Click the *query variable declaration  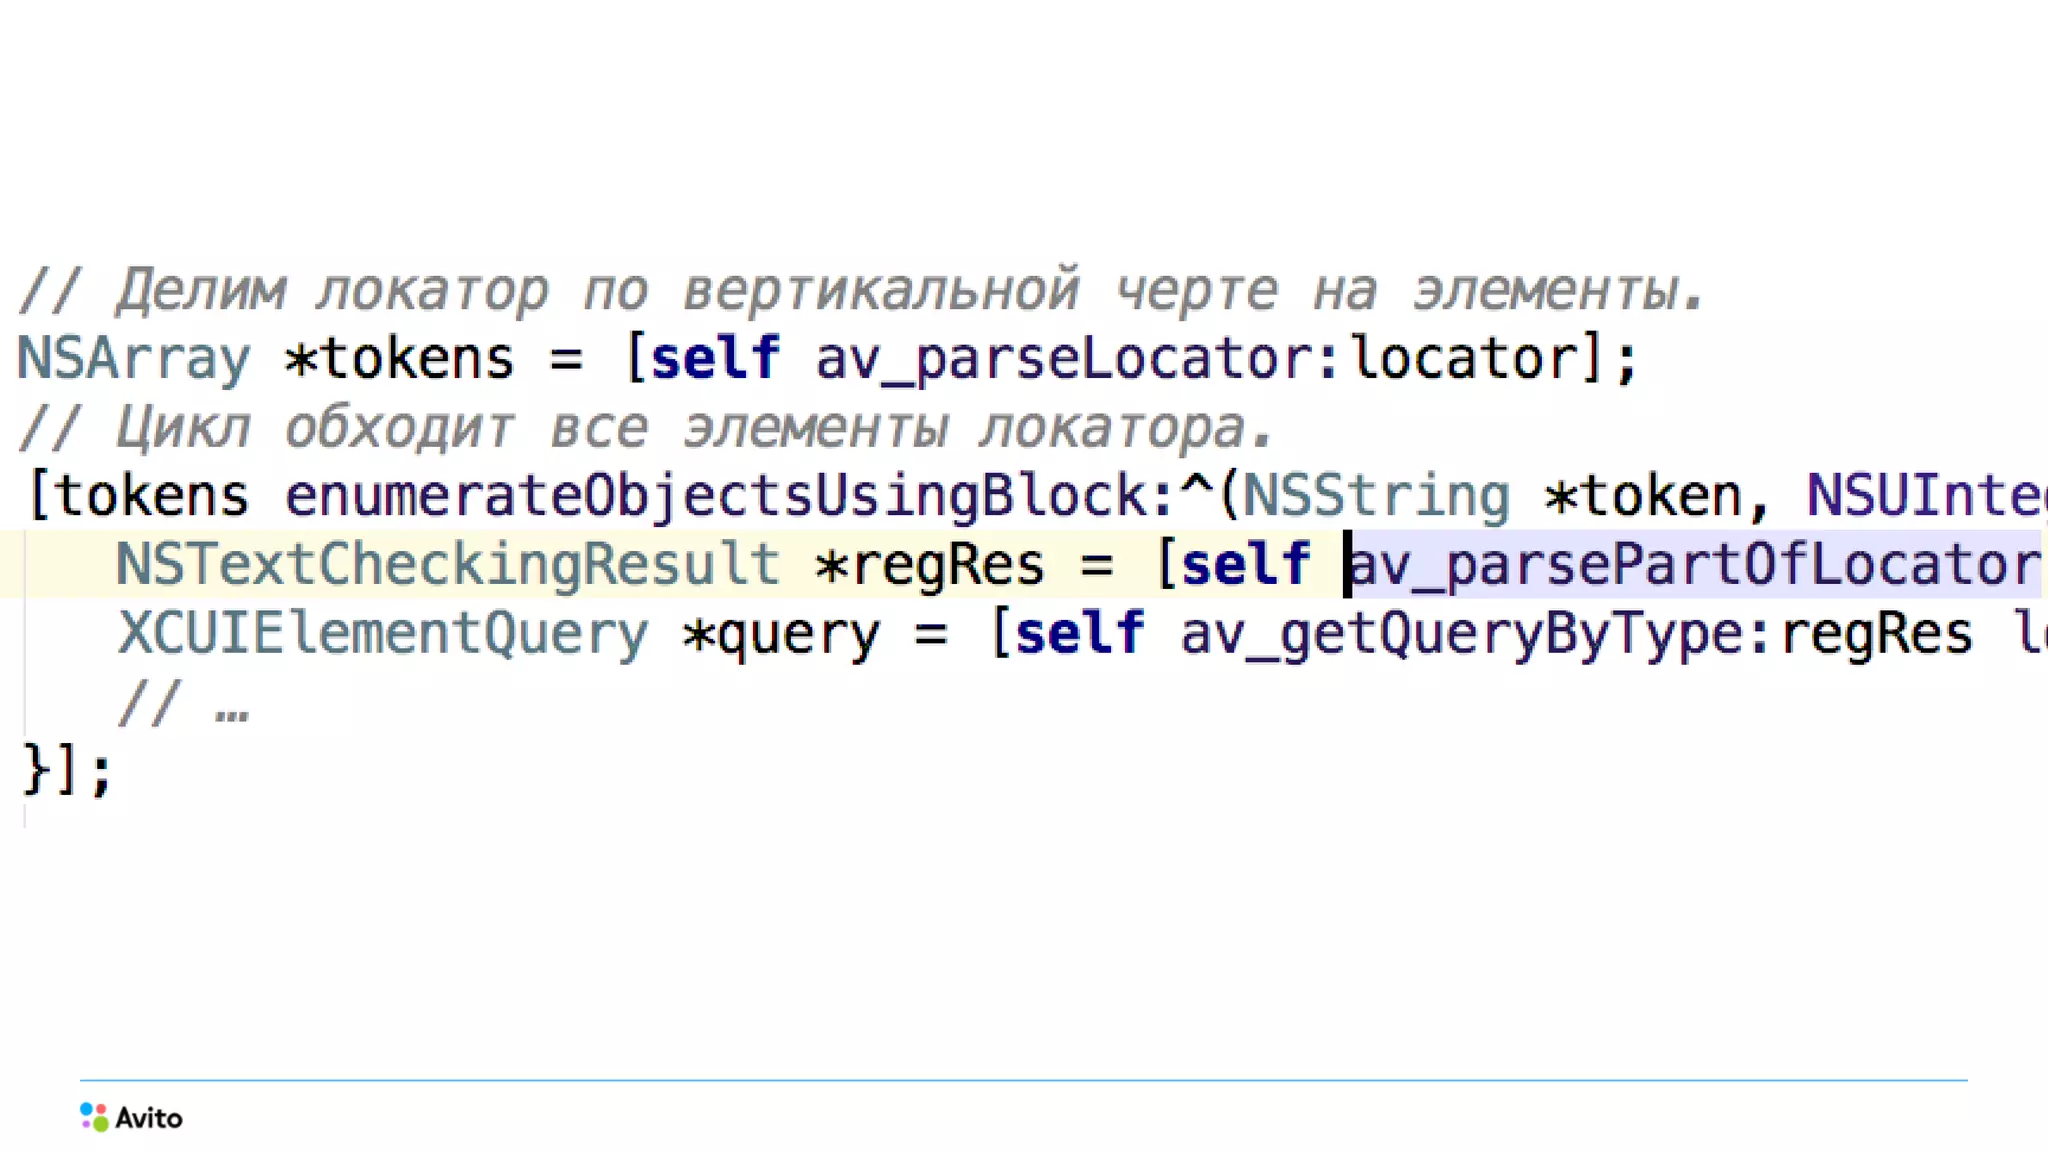[780, 634]
